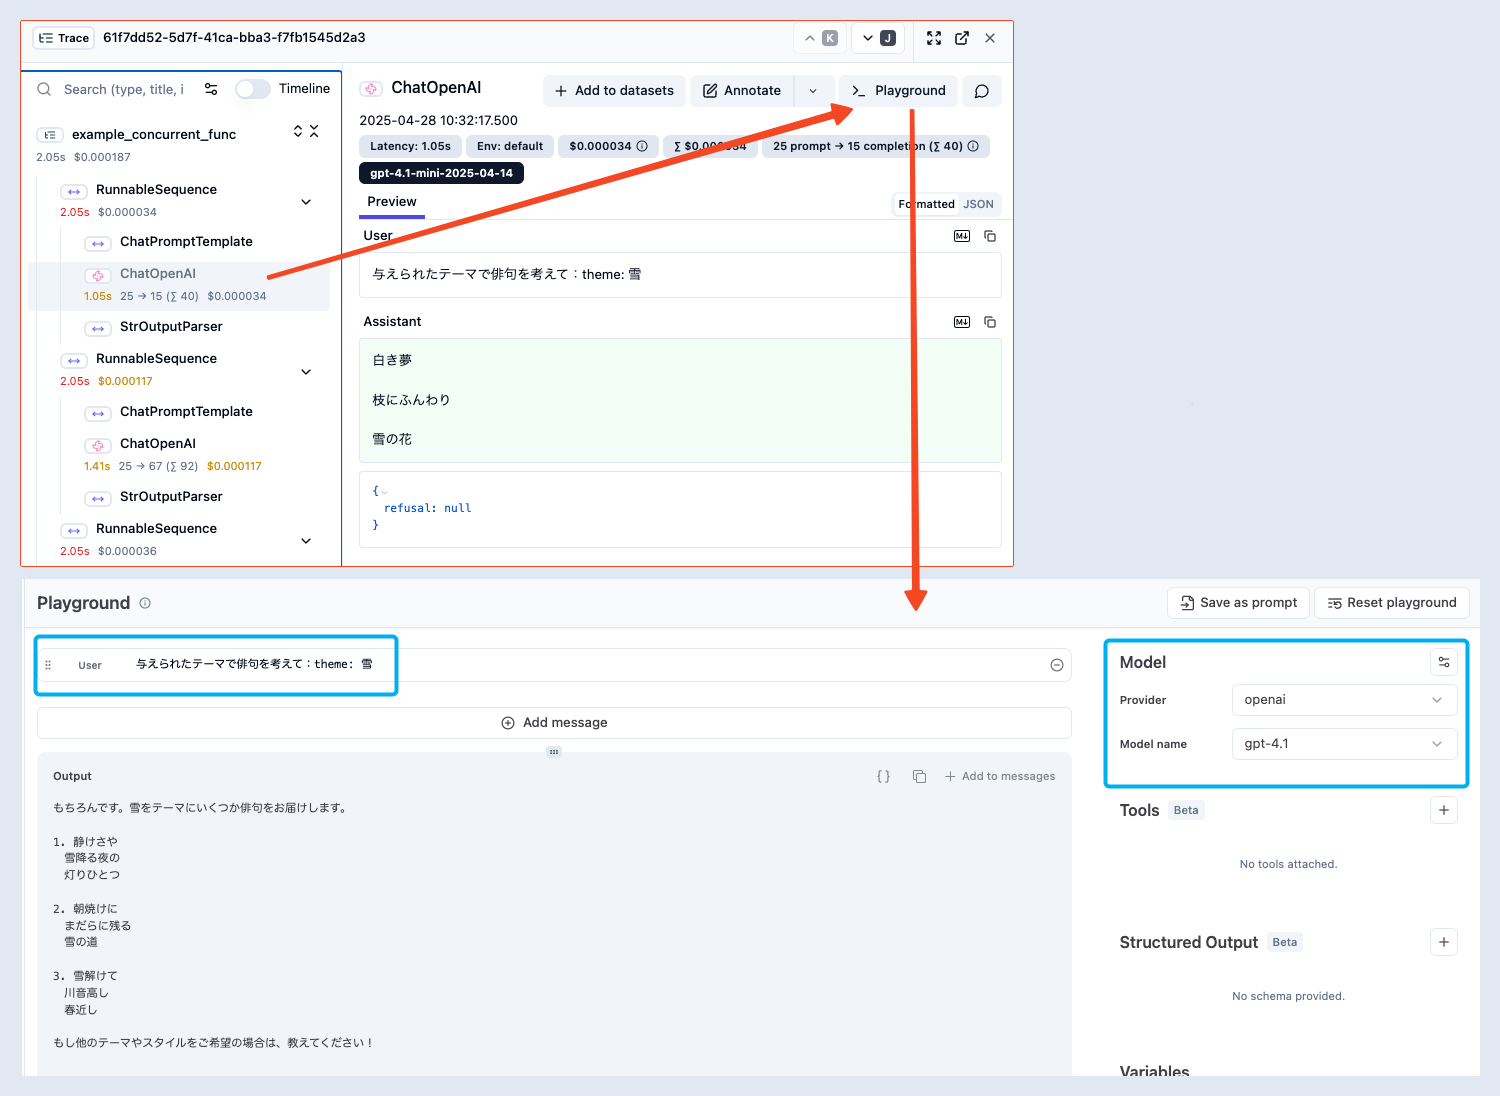
Task: Open Model name dropdown showing gpt-4.1
Action: [1344, 744]
